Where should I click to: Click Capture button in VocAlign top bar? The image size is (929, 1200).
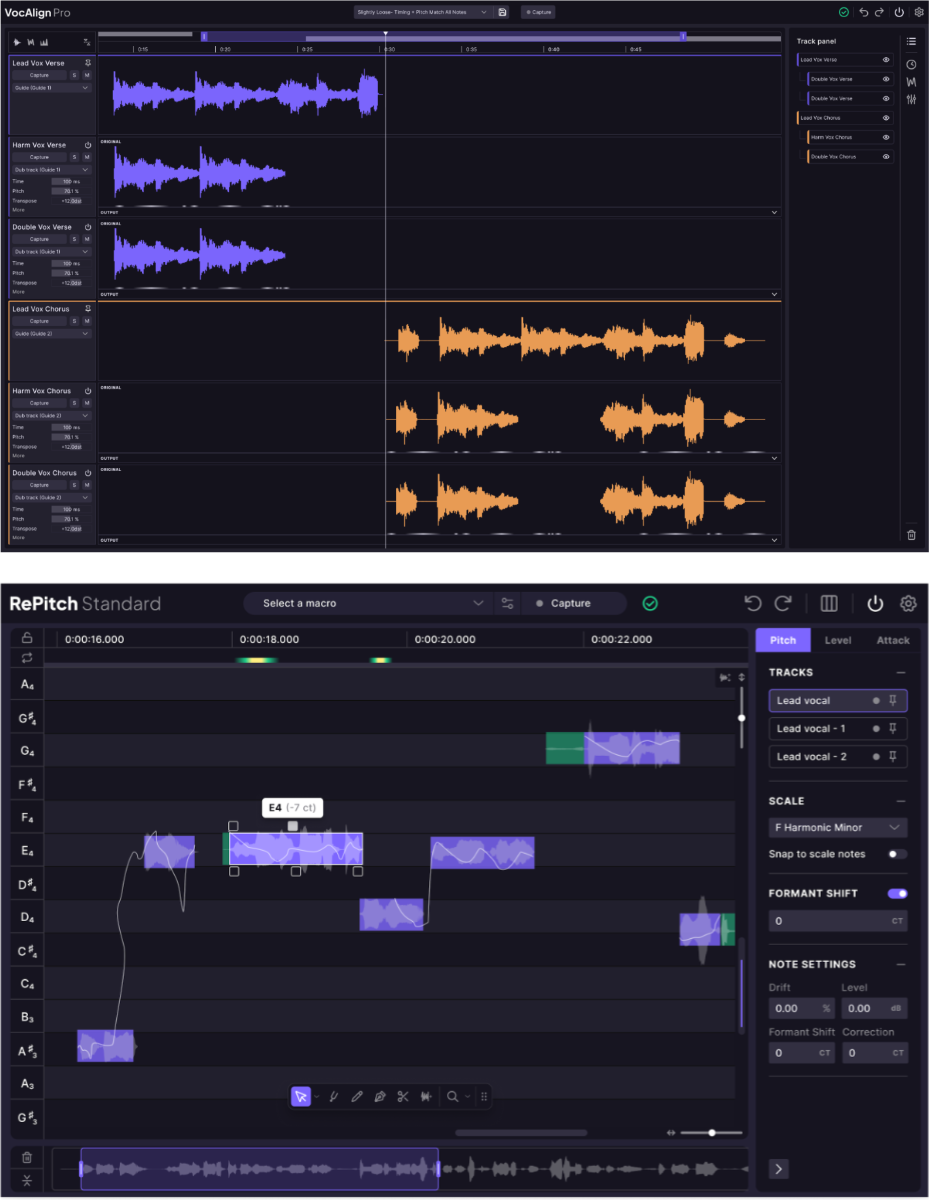[538, 12]
